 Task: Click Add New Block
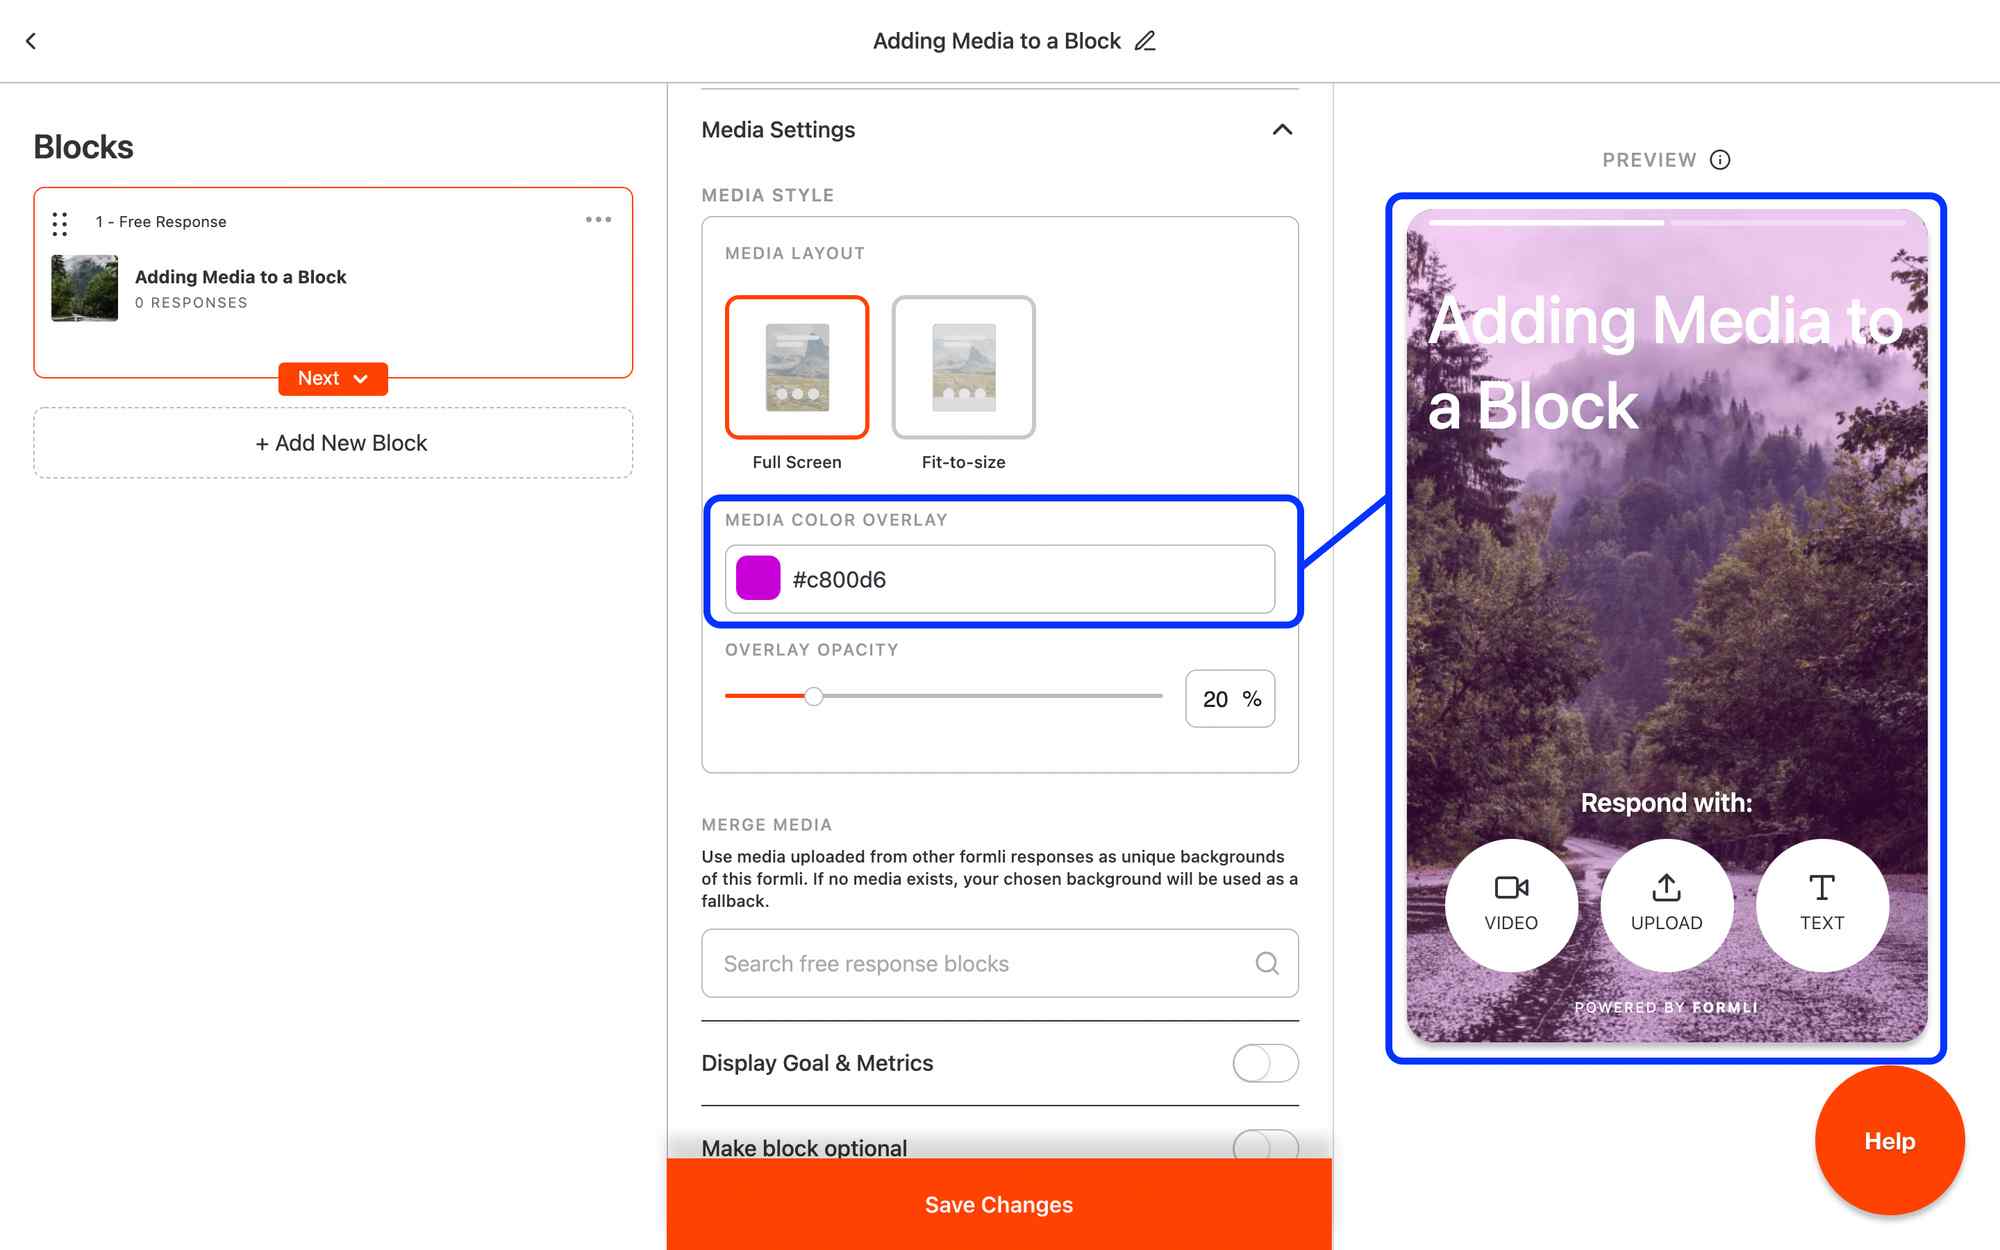333,443
